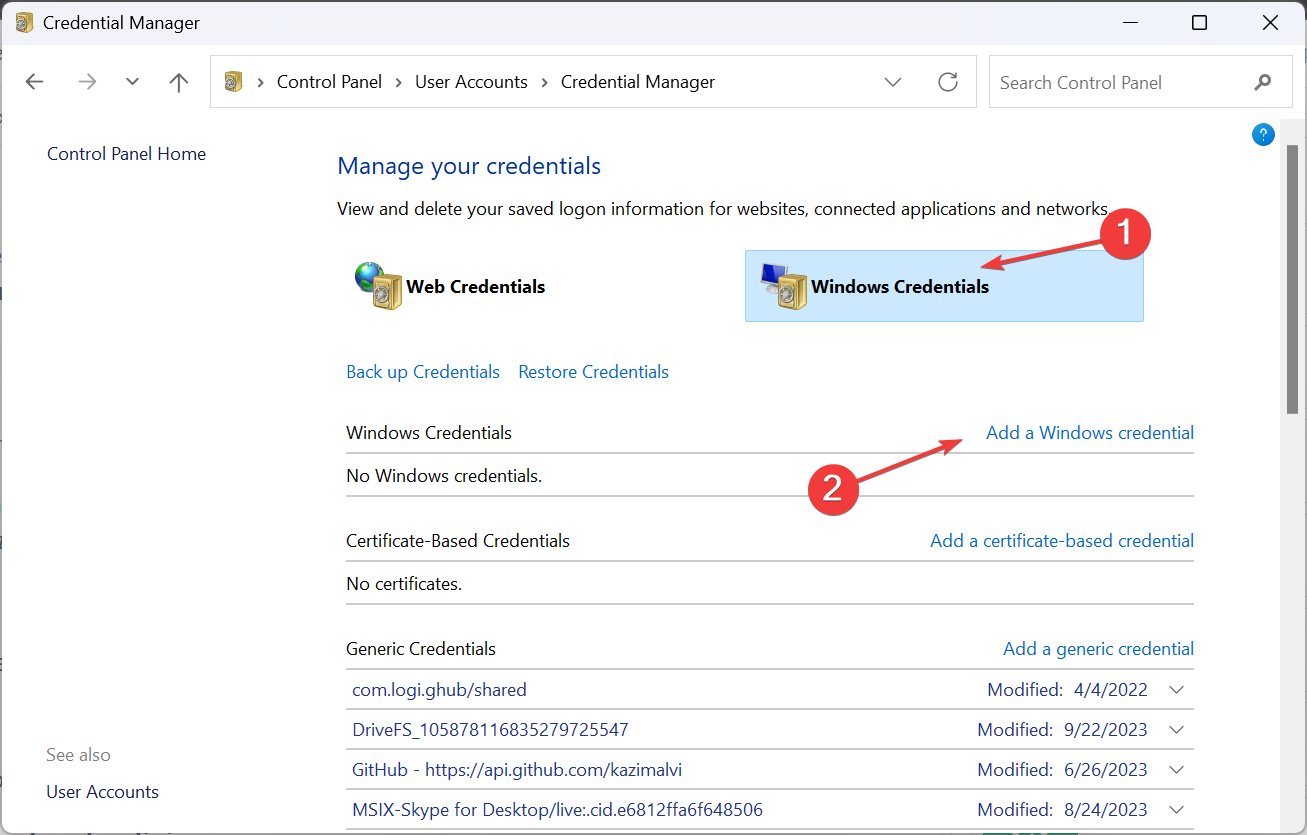Image resolution: width=1307 pixels, height=835 pixels.
Task: Click 'No Windows credentials.' text
Action: 444,476
